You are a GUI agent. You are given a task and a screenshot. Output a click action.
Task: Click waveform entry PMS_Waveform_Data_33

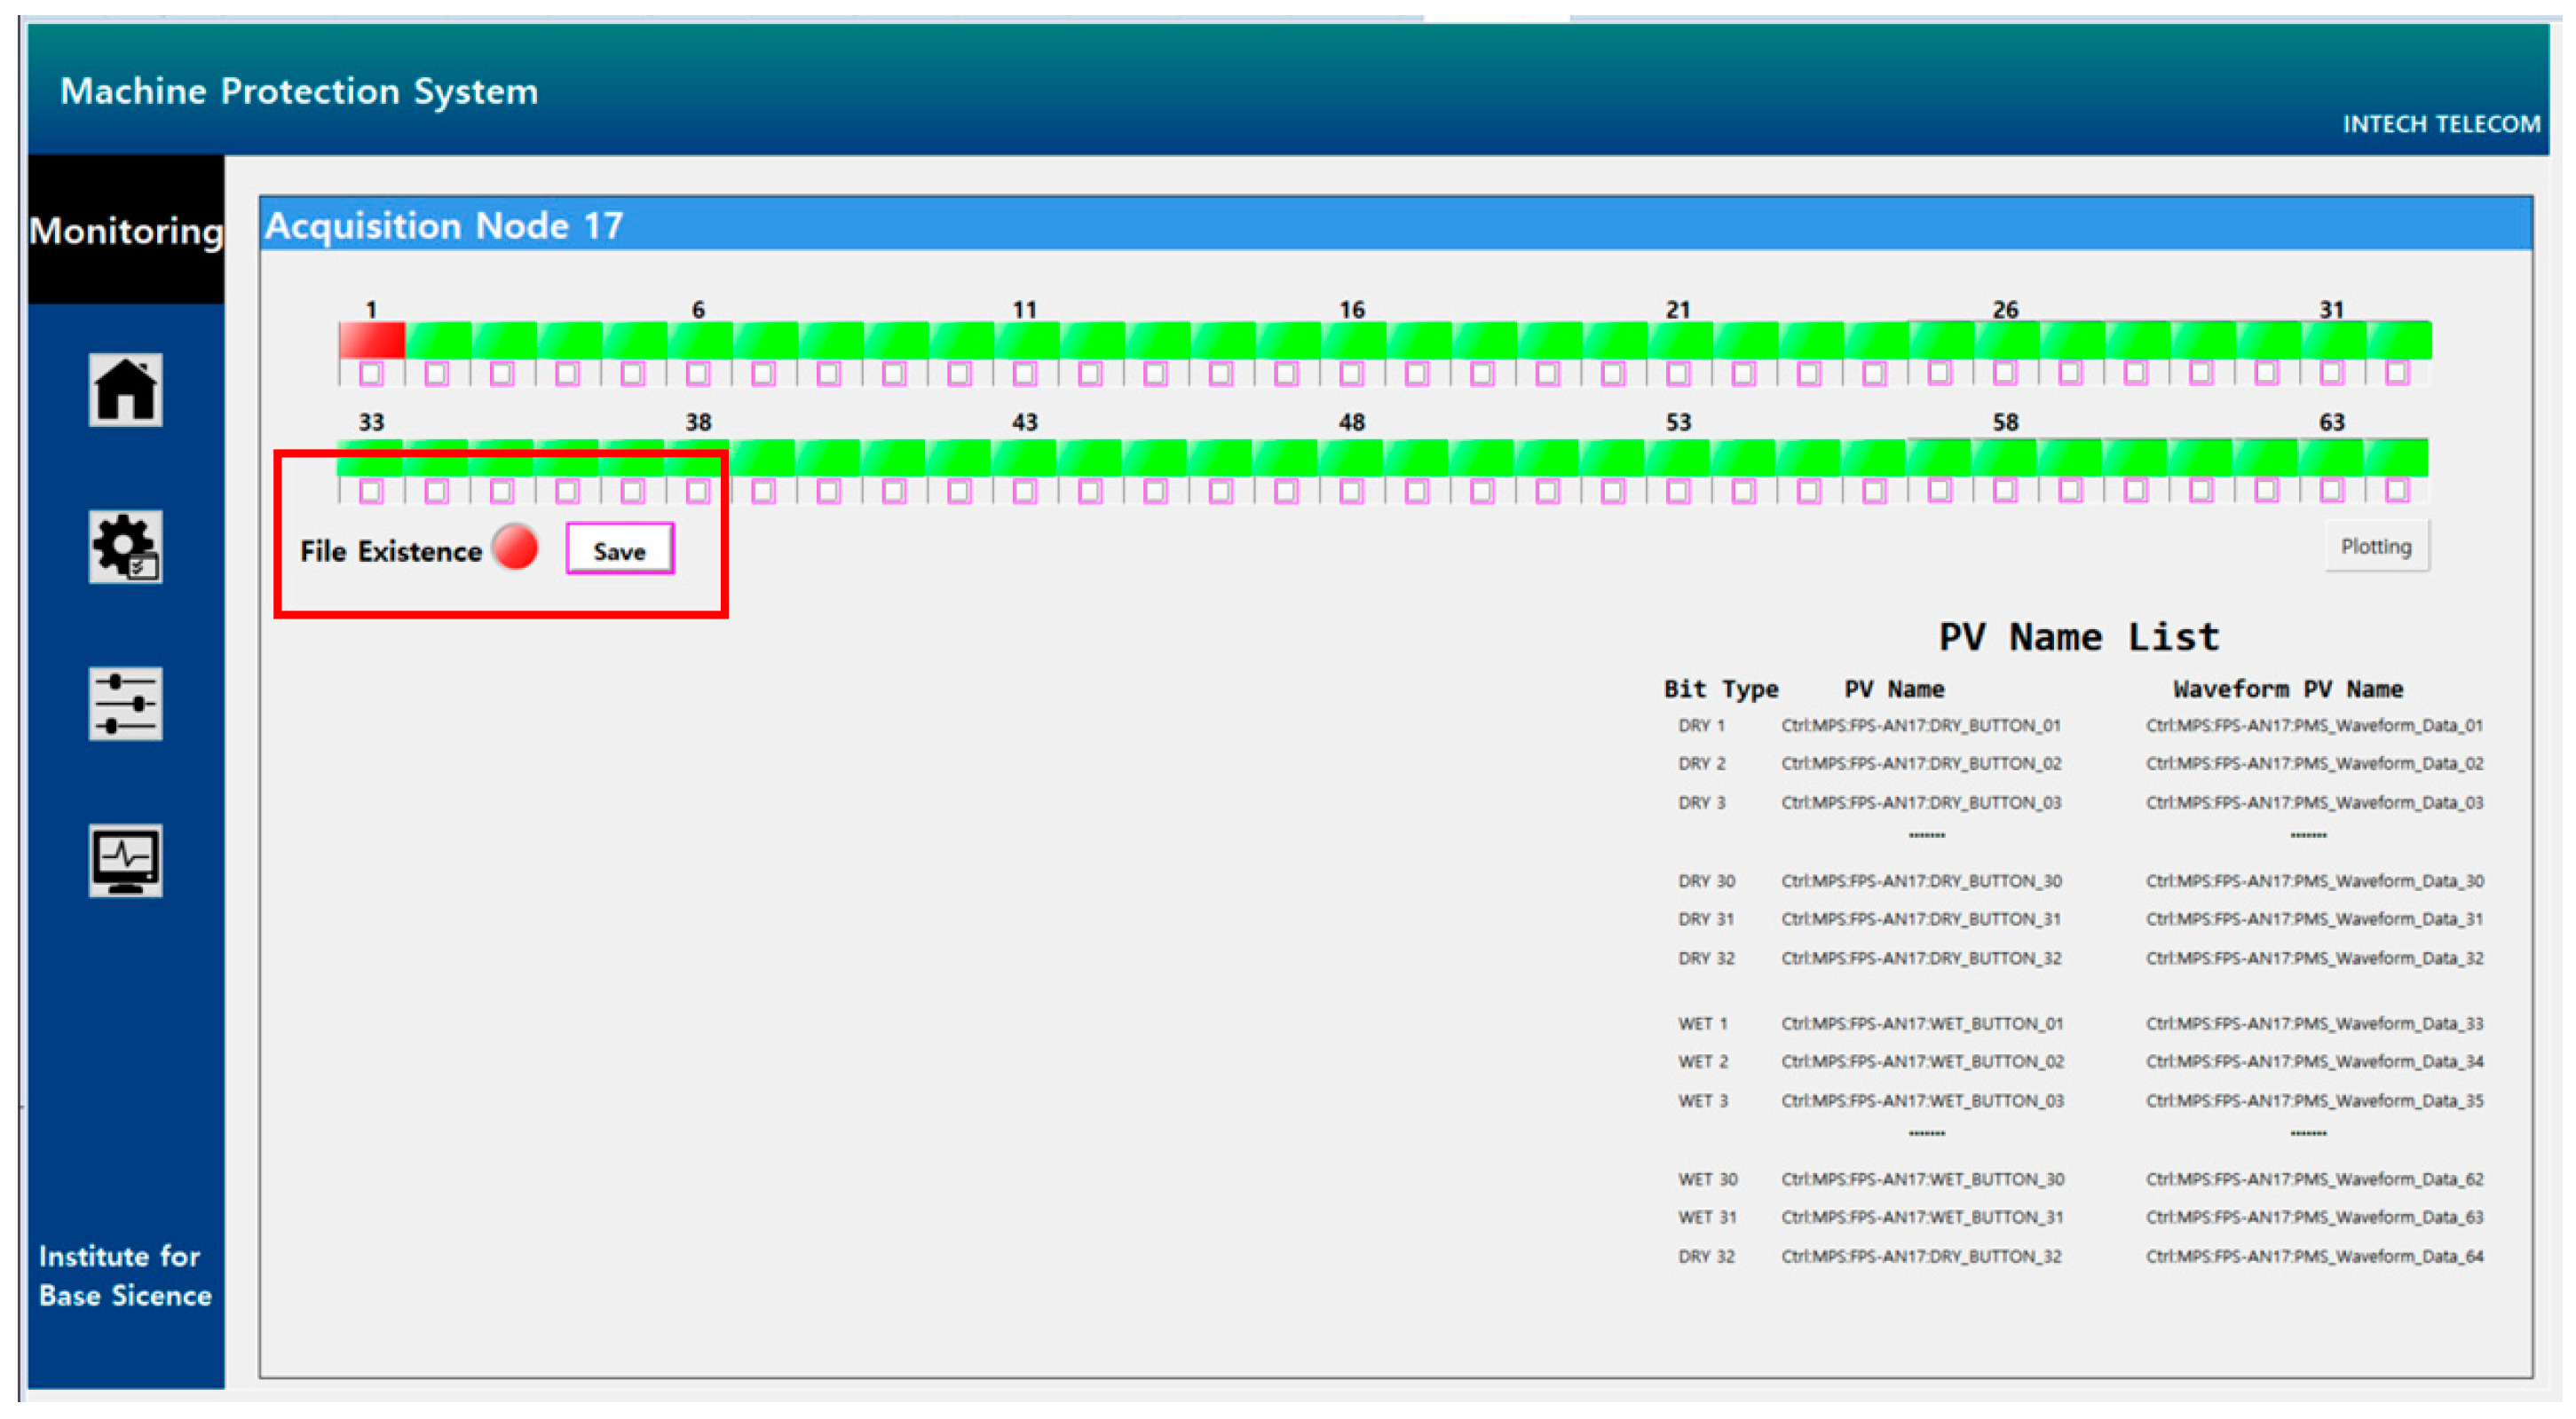[2314, 1023]
